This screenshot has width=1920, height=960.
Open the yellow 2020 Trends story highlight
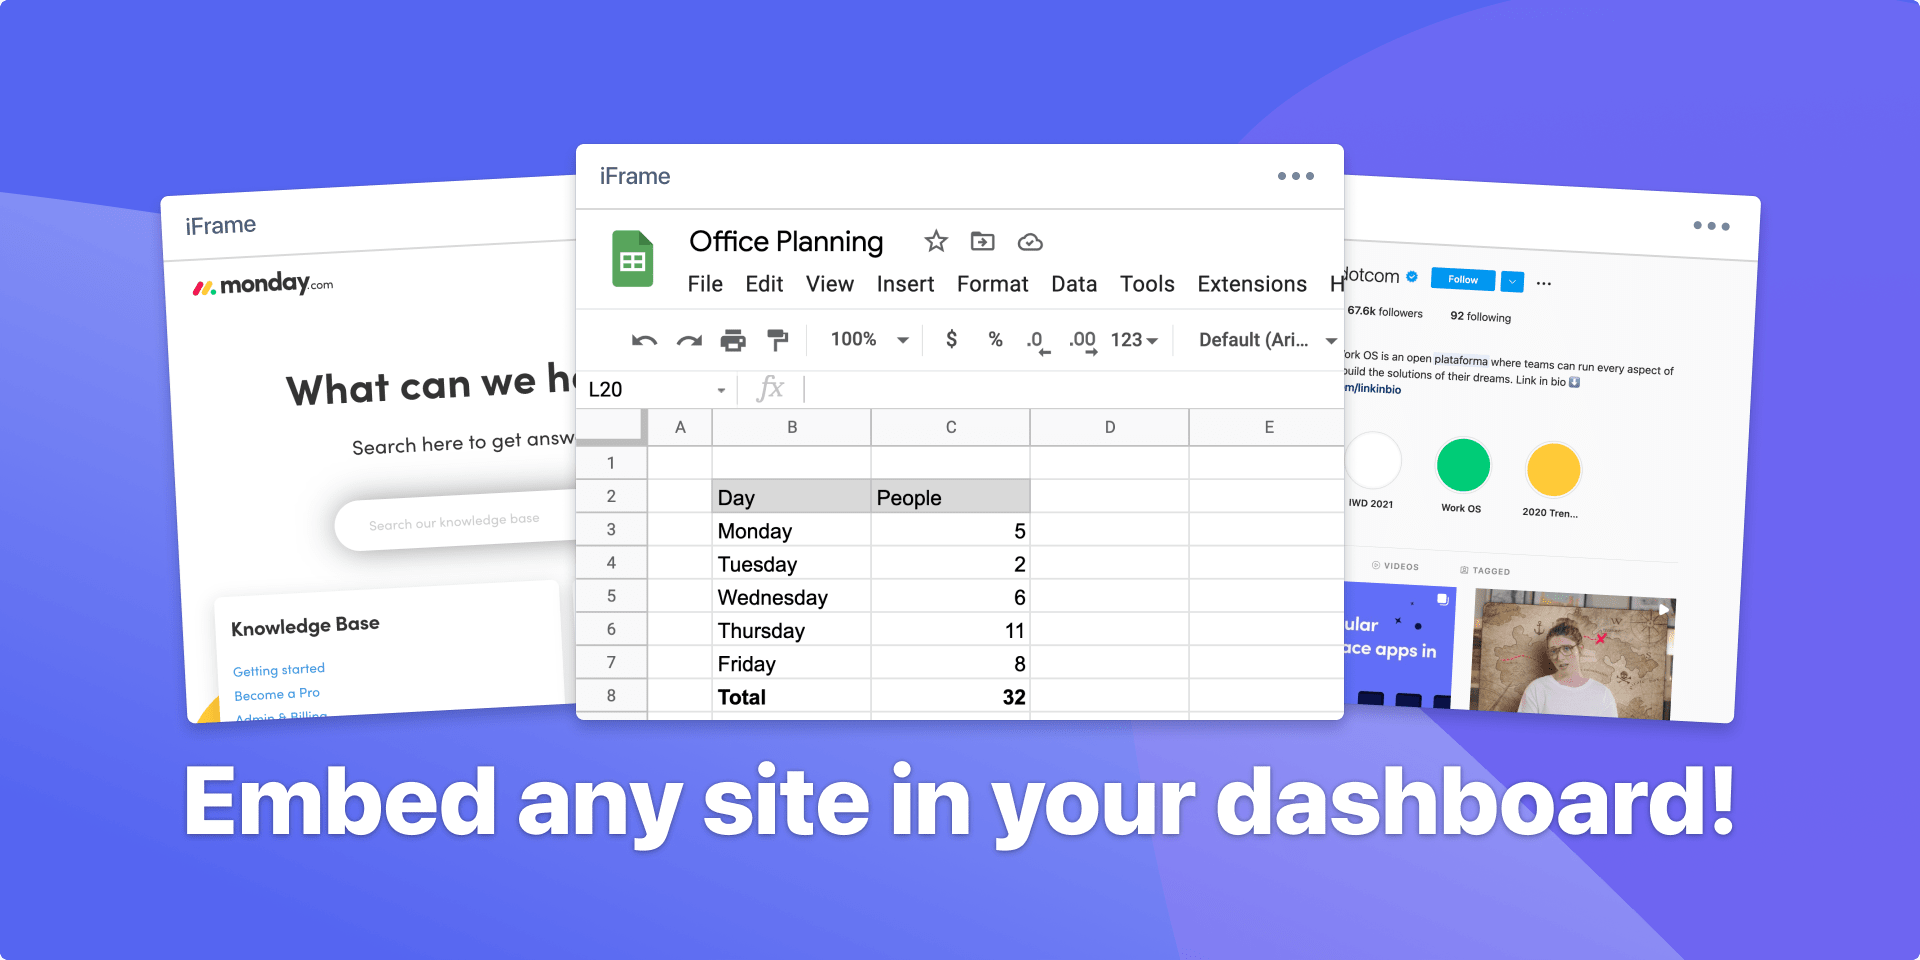point(1553,470)
